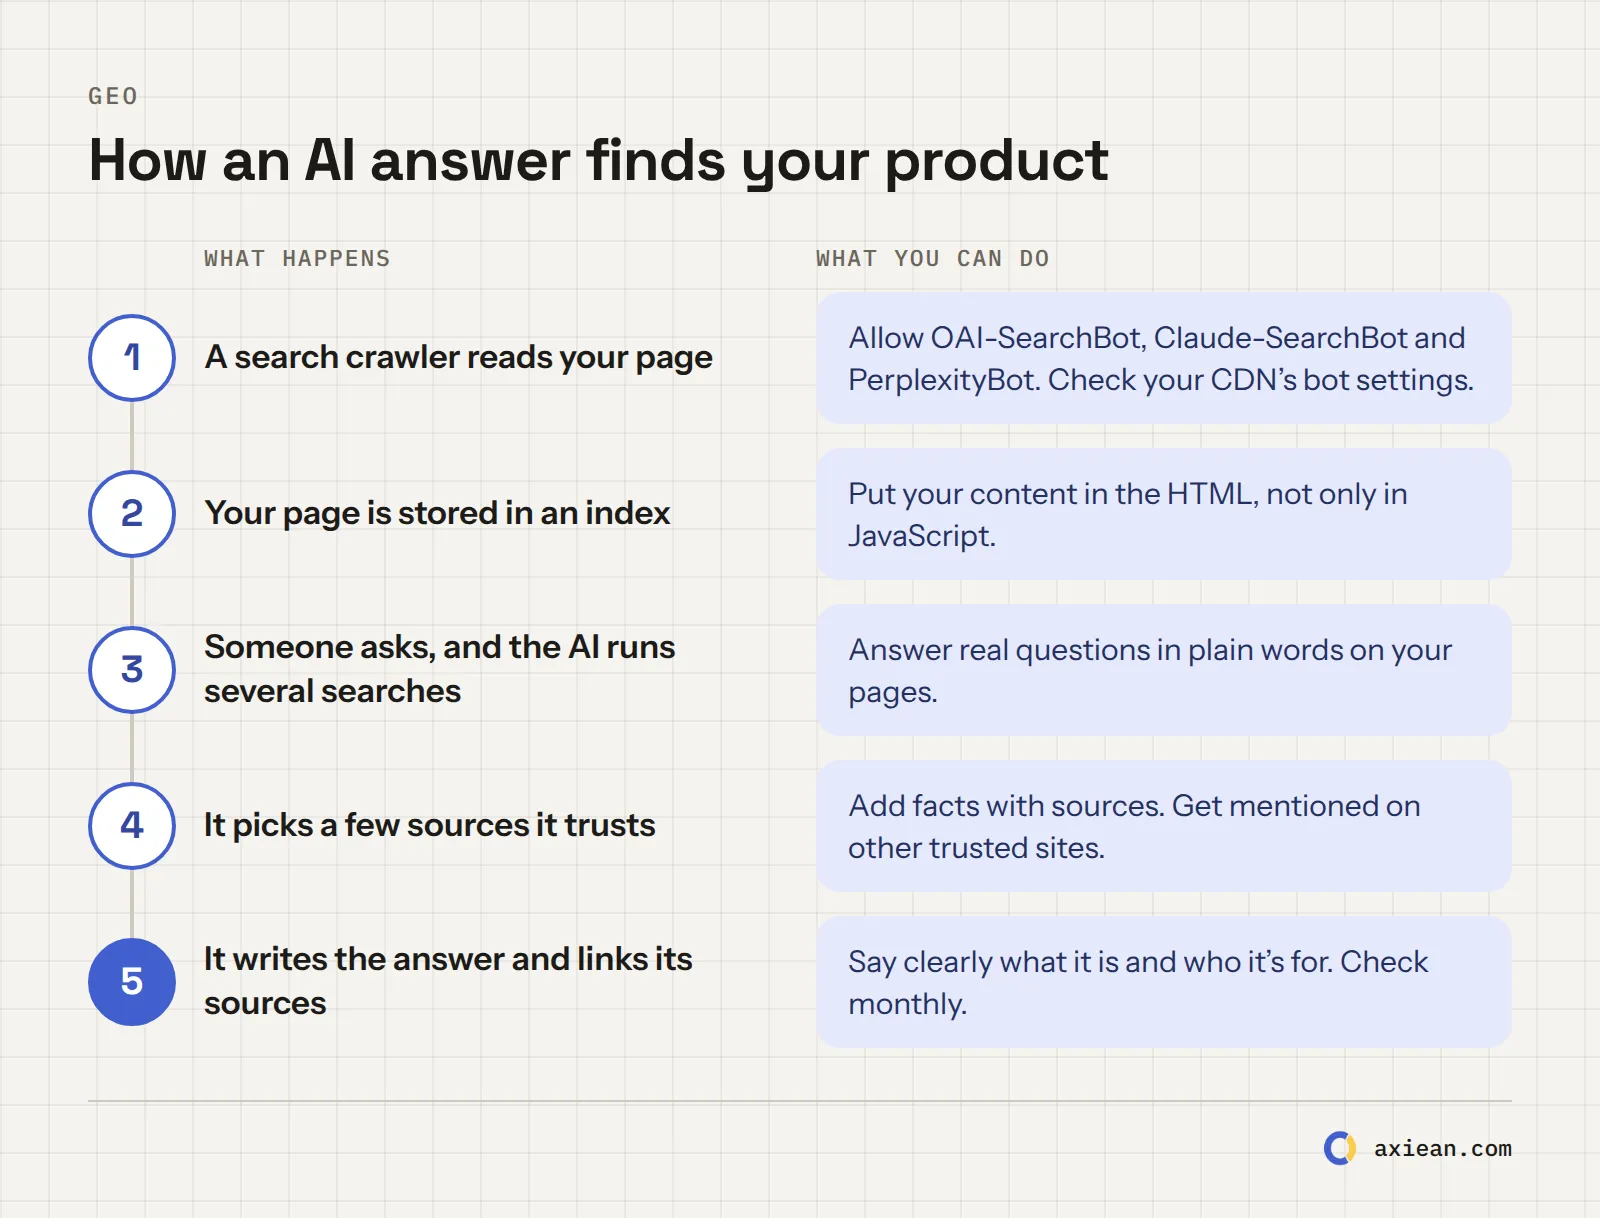This screenshot has height=1218, width=1600.
Task: Click the filled step 5 number circle
Action: point(132,982)
